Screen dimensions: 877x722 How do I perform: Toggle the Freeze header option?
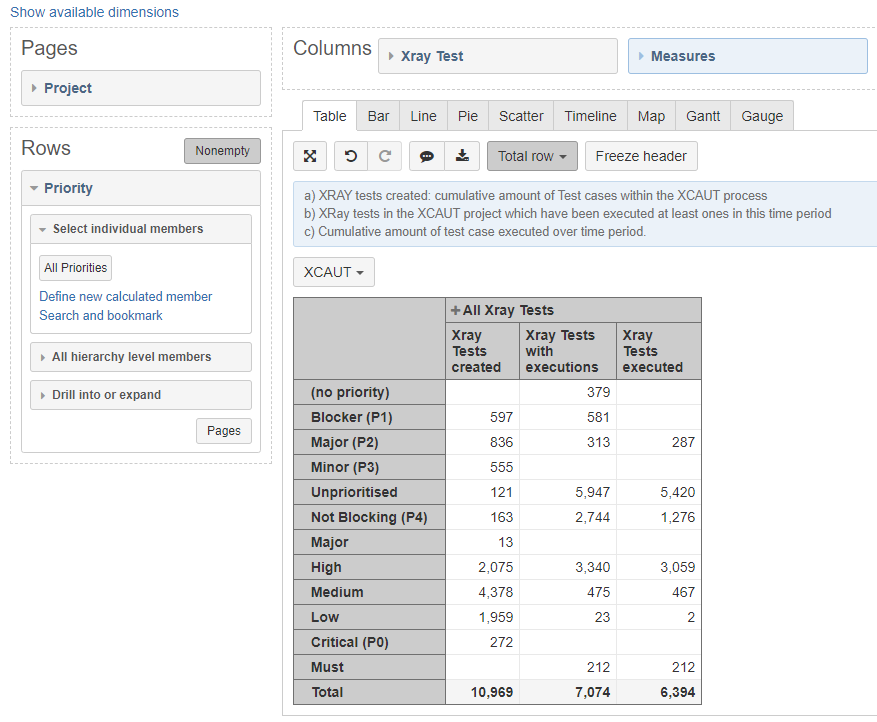[x=641, y=156]
